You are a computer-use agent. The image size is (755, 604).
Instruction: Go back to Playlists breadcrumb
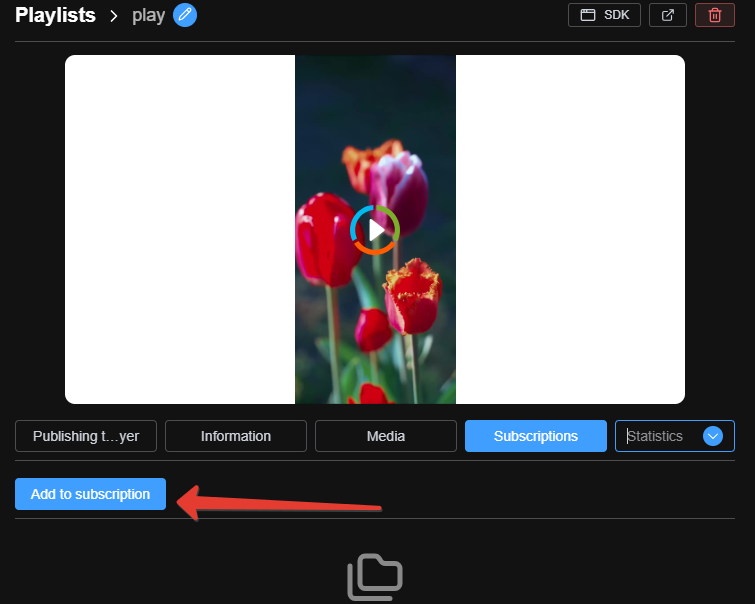[55, 15]
